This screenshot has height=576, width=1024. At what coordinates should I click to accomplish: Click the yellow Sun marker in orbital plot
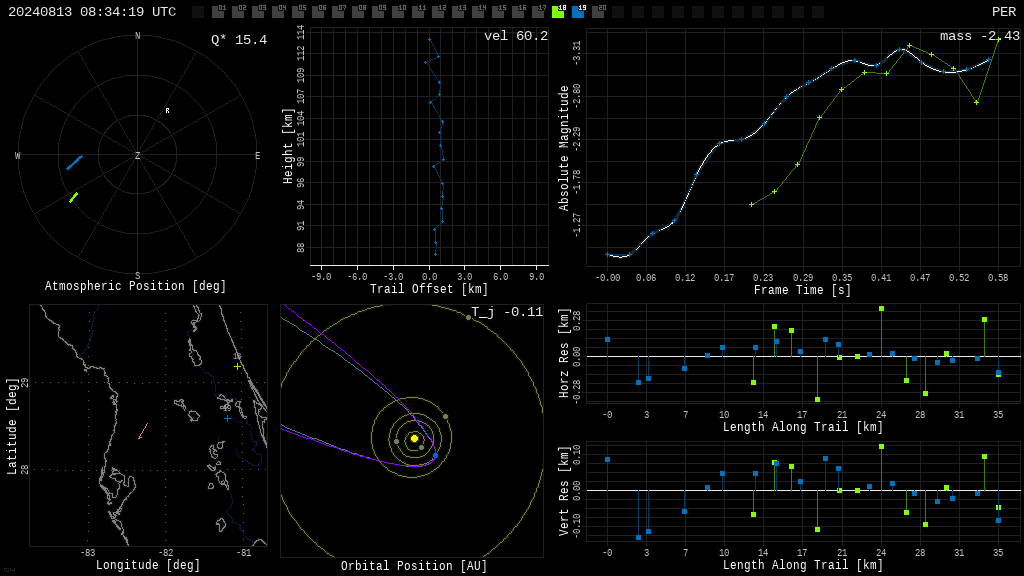click(x=414, y=438)
